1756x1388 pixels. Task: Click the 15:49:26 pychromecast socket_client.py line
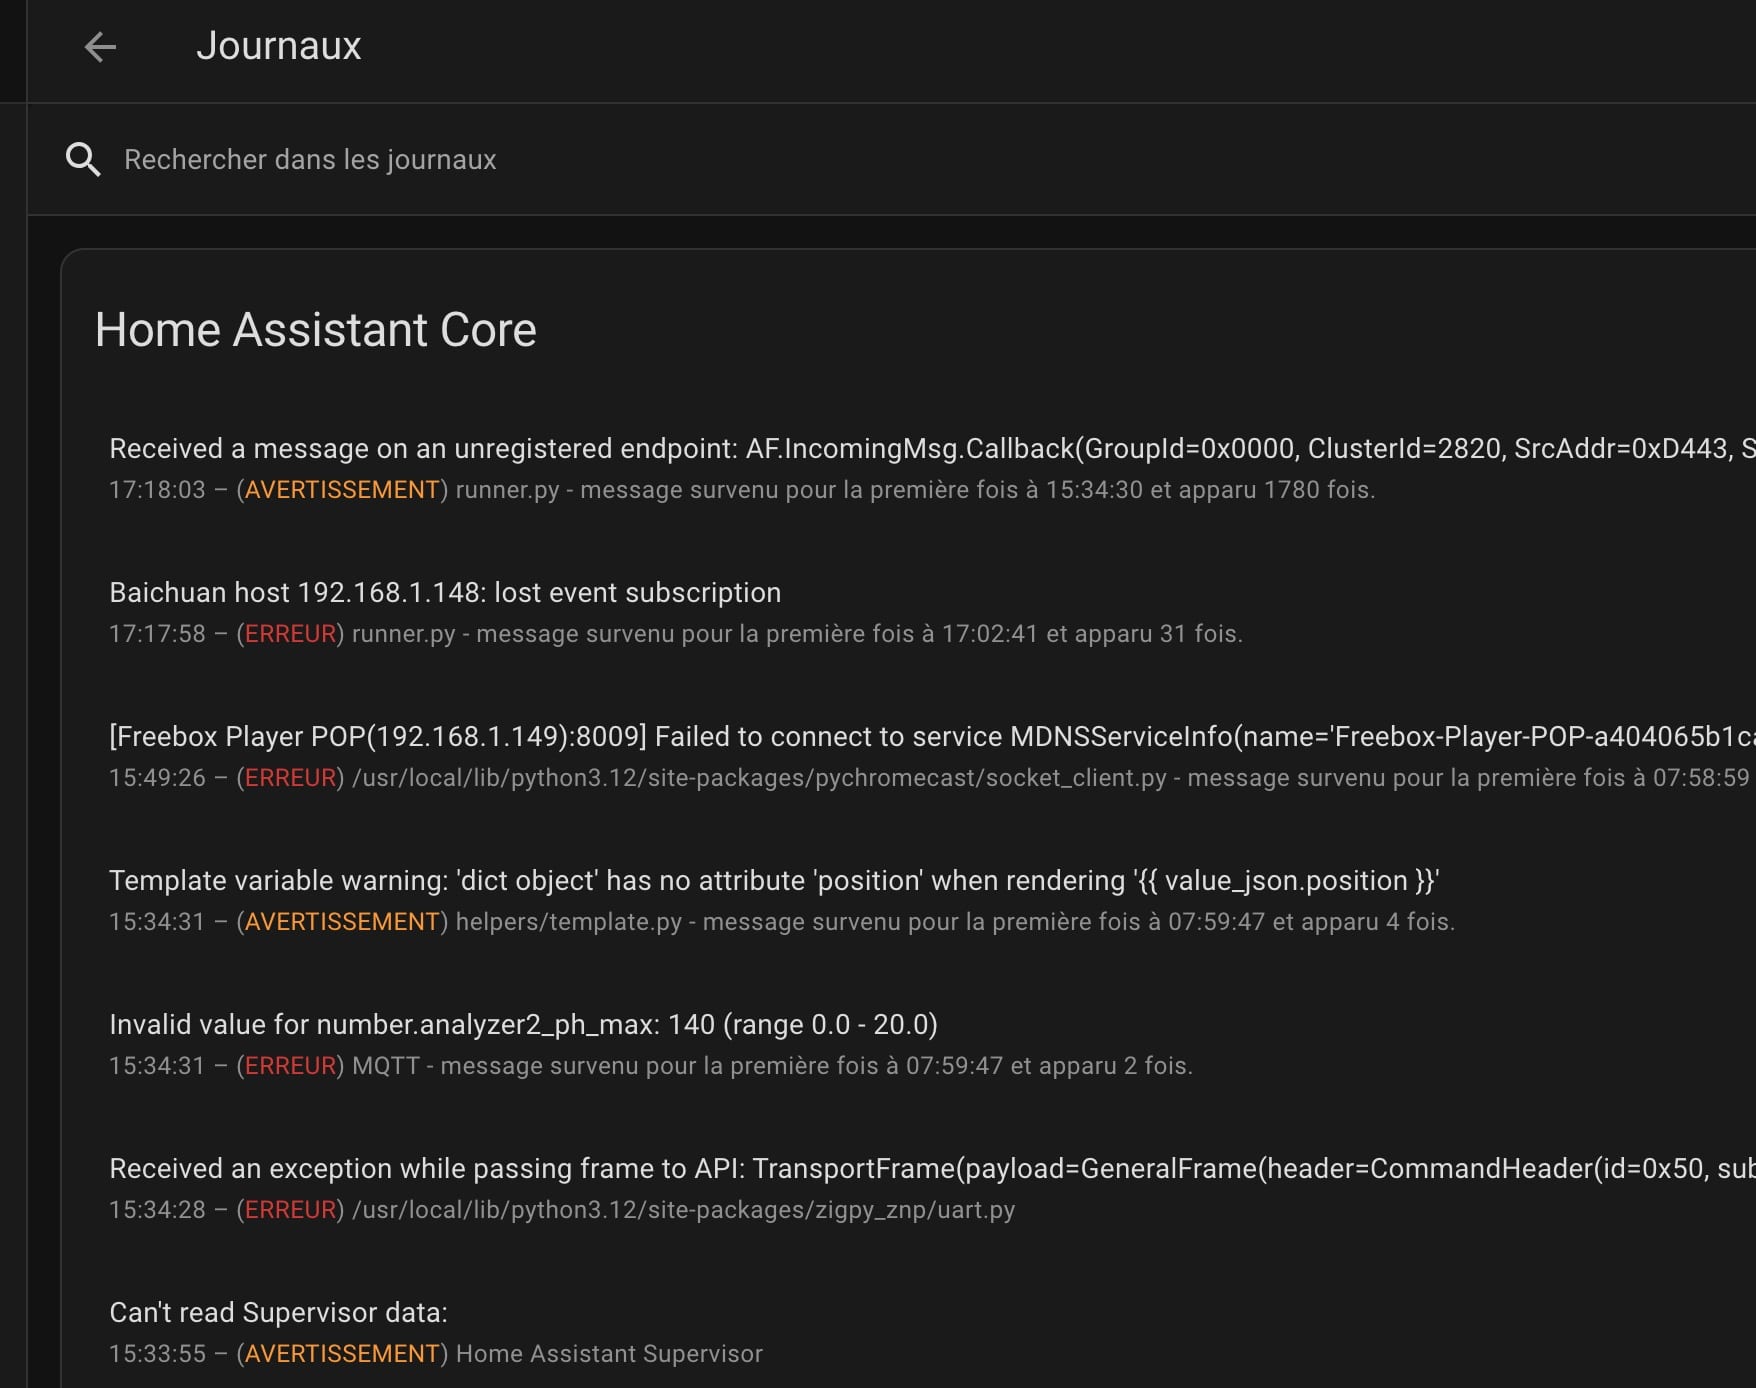(x=932, y=778)
